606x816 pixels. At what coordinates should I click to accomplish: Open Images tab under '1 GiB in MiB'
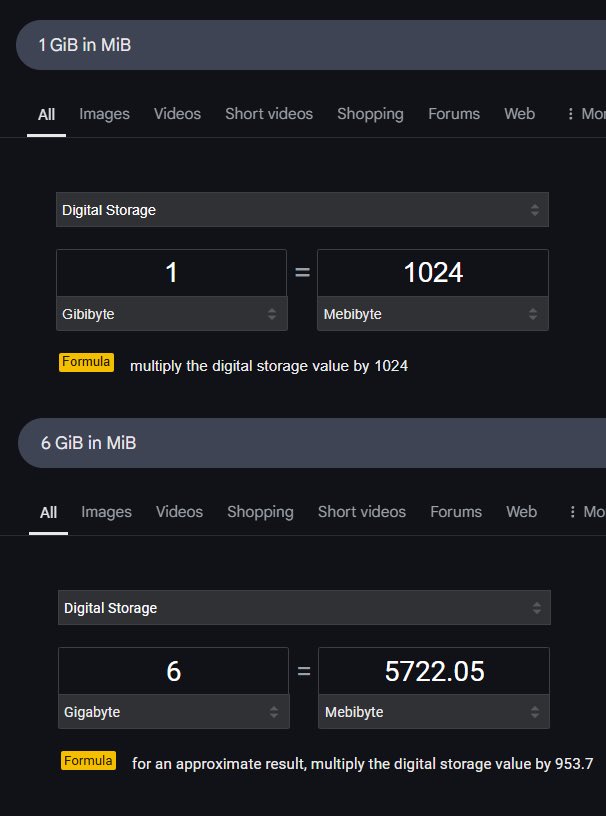pyautogui.click(x=104, y=114)
